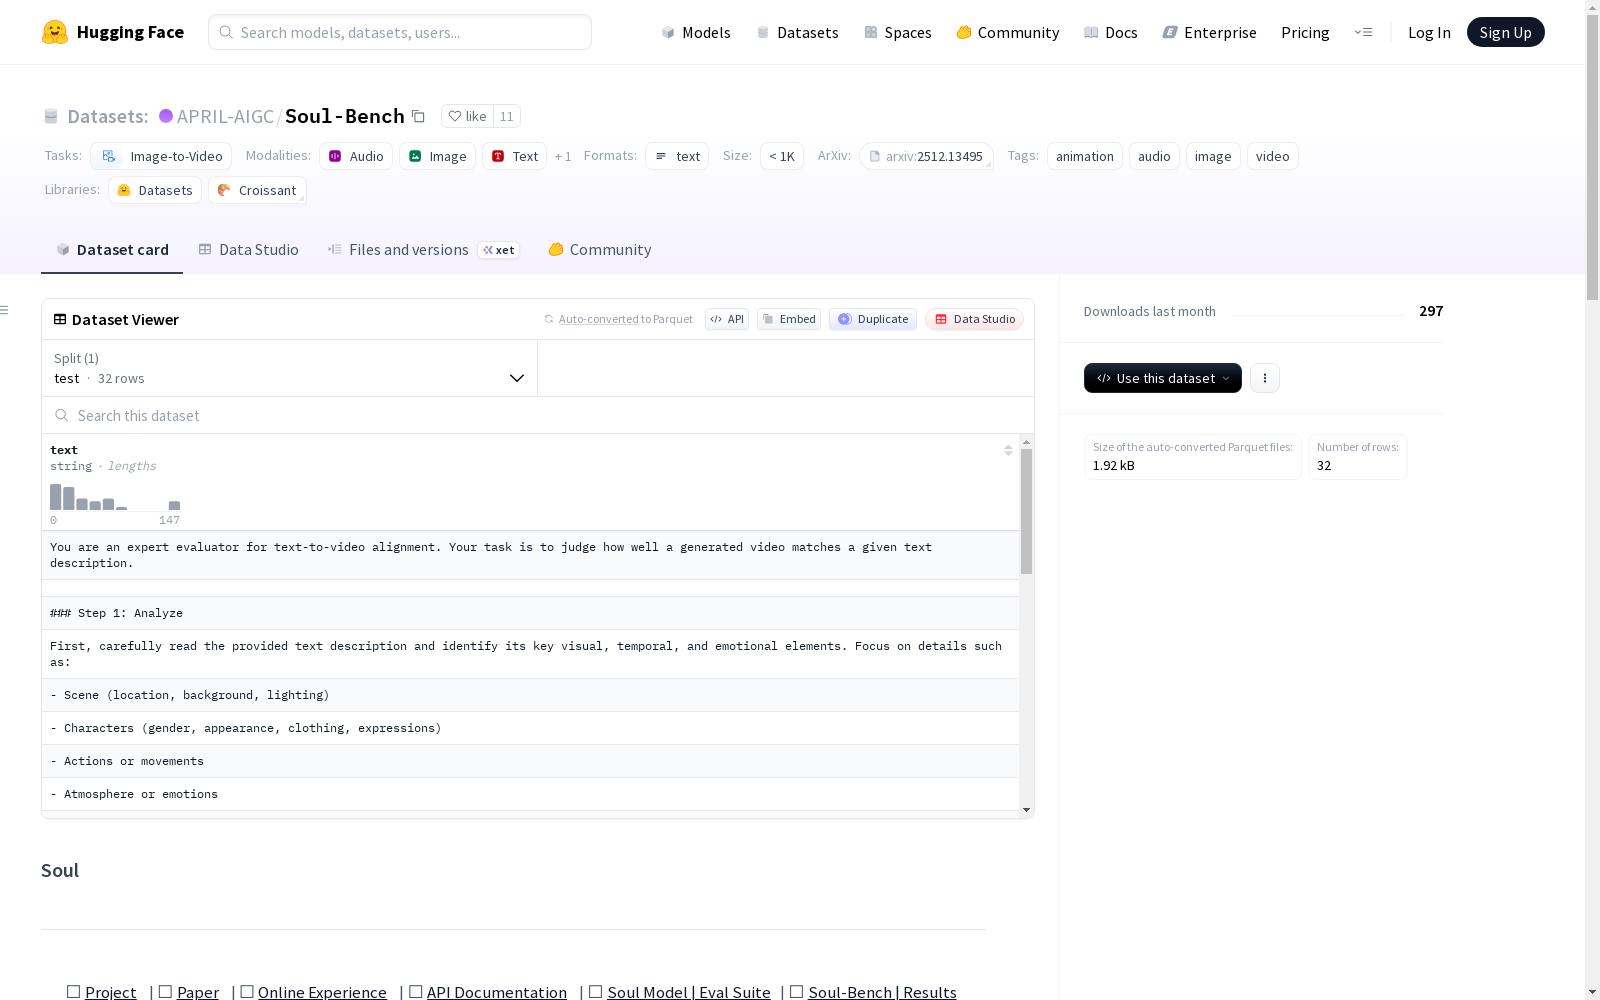The image size is (1600, 1000).
Task: Open the API Documentation link
Action: (497, 992)
